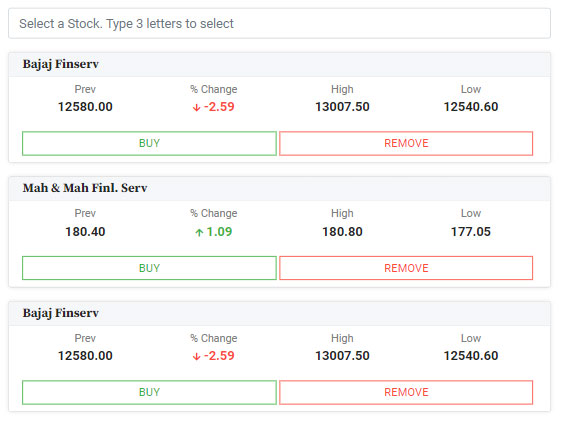Select the 1.09 percent change value
562x421 pixels.
coord(219,232)
